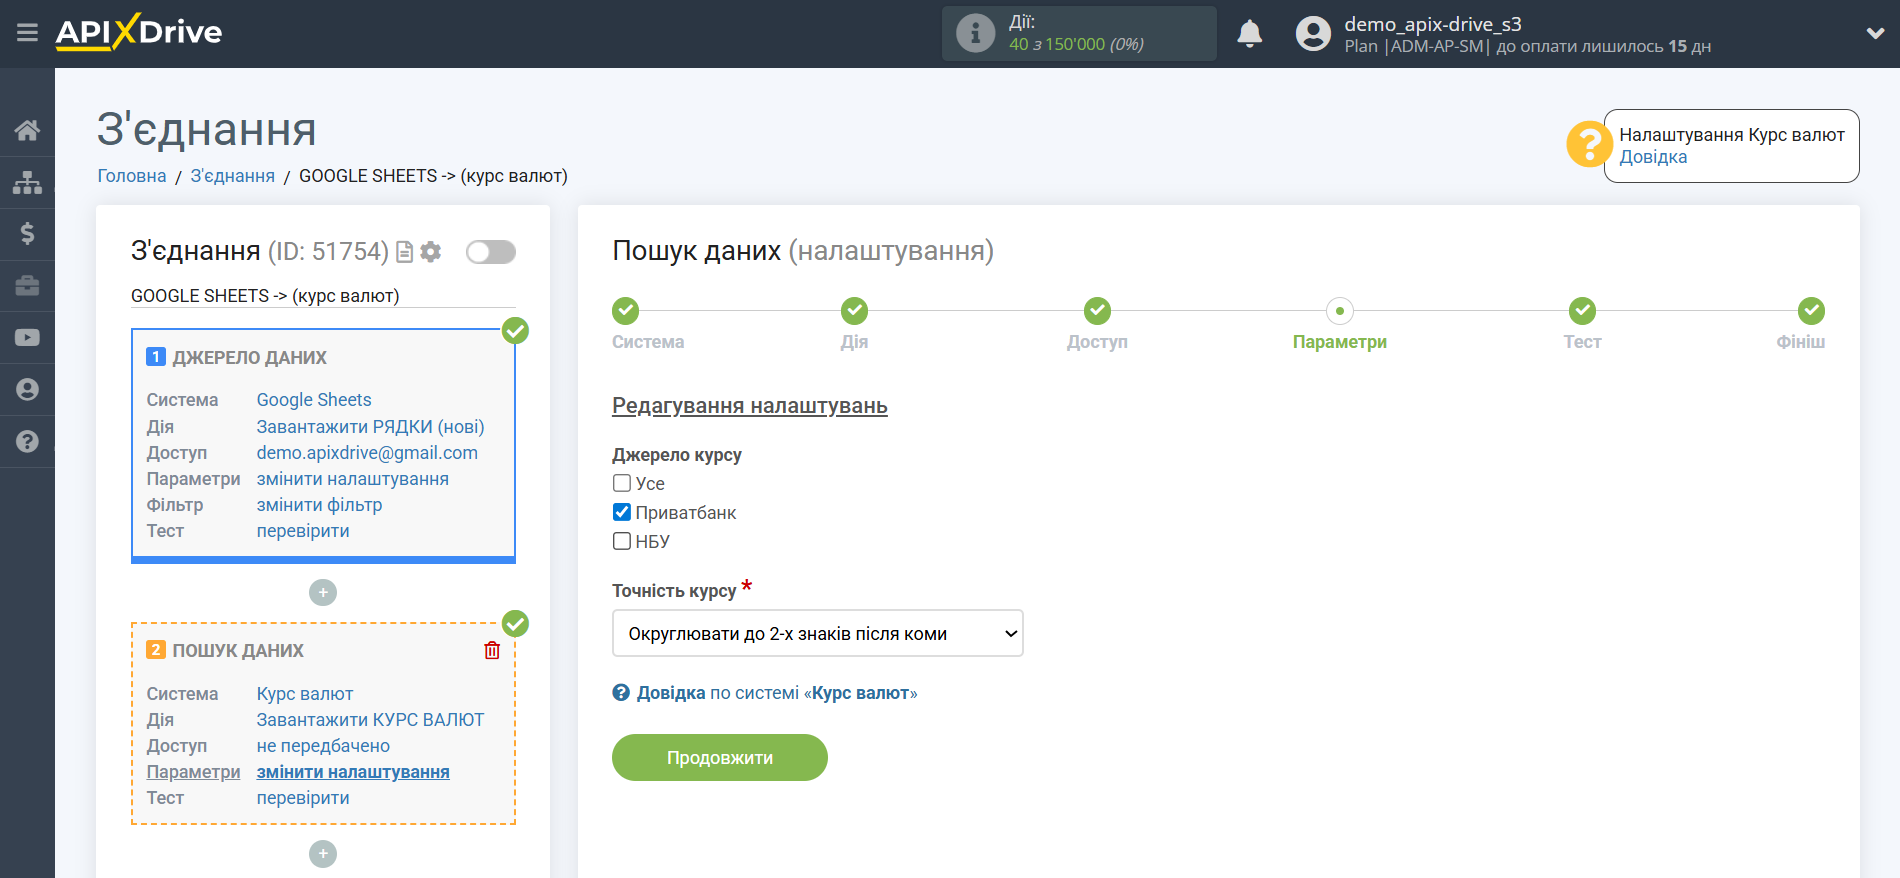Open the YouTube video sidebar icon
This screenshot has height=878, width=1900.
27,338
